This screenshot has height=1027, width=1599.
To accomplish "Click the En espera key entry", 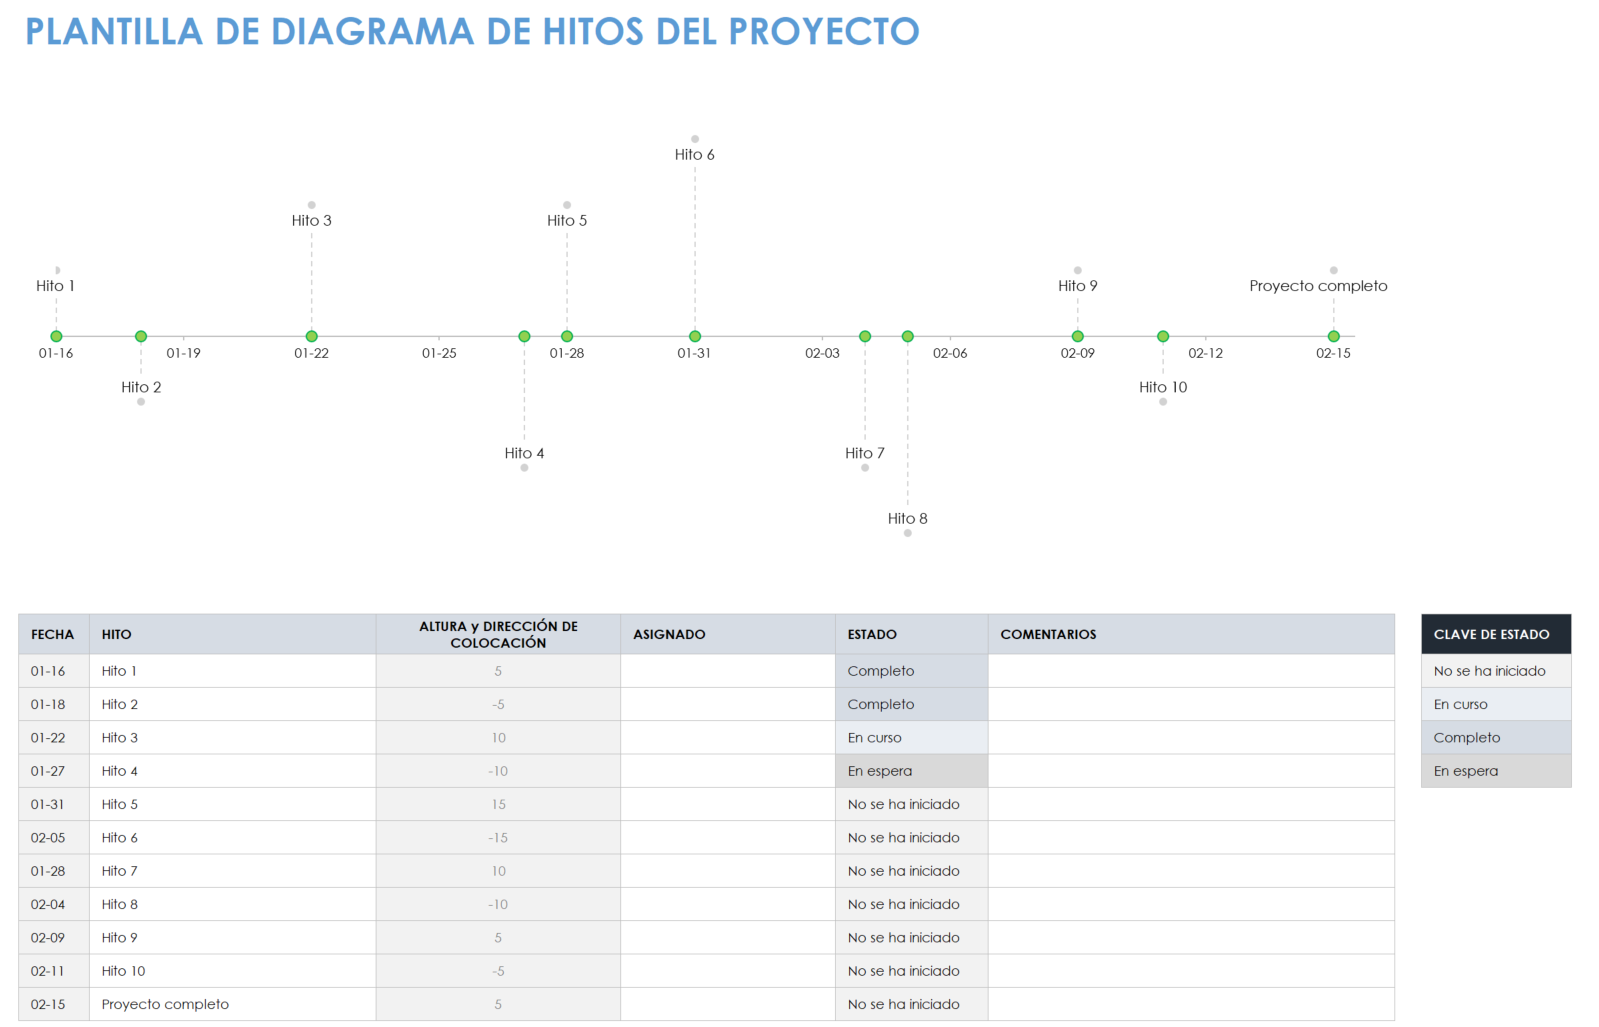I will click(x=1496, y=771).
